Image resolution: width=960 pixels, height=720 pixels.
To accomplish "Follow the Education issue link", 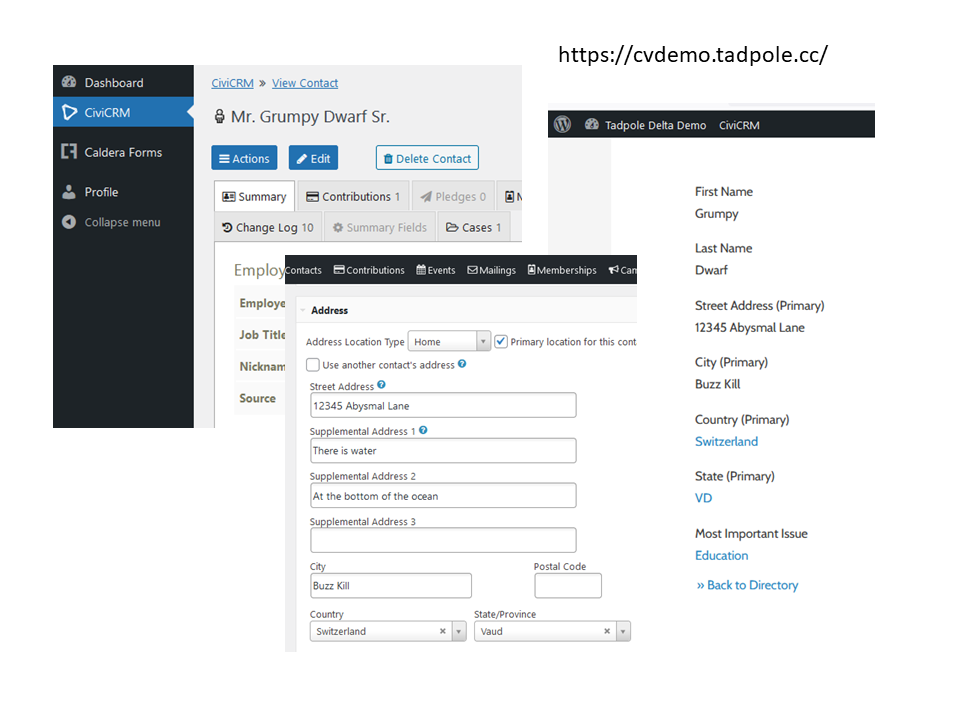I will coord(721,555).
